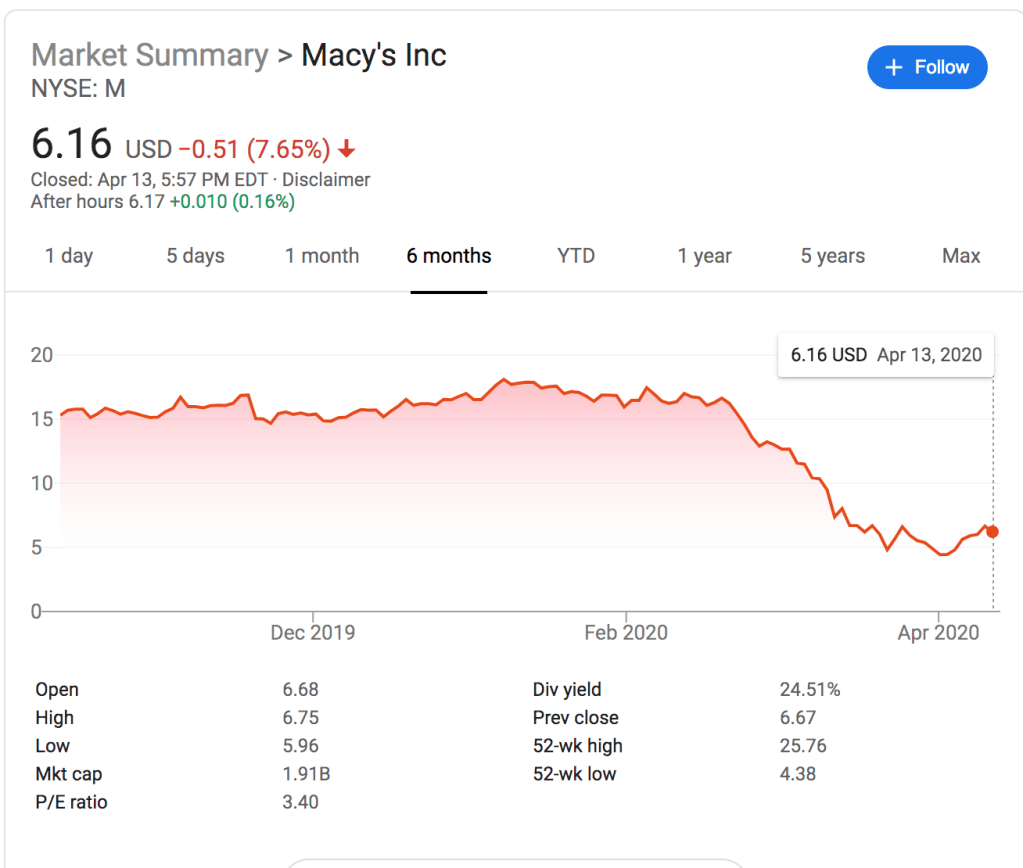
Task: Click the orange data point on chart
Action: point(992,532)
